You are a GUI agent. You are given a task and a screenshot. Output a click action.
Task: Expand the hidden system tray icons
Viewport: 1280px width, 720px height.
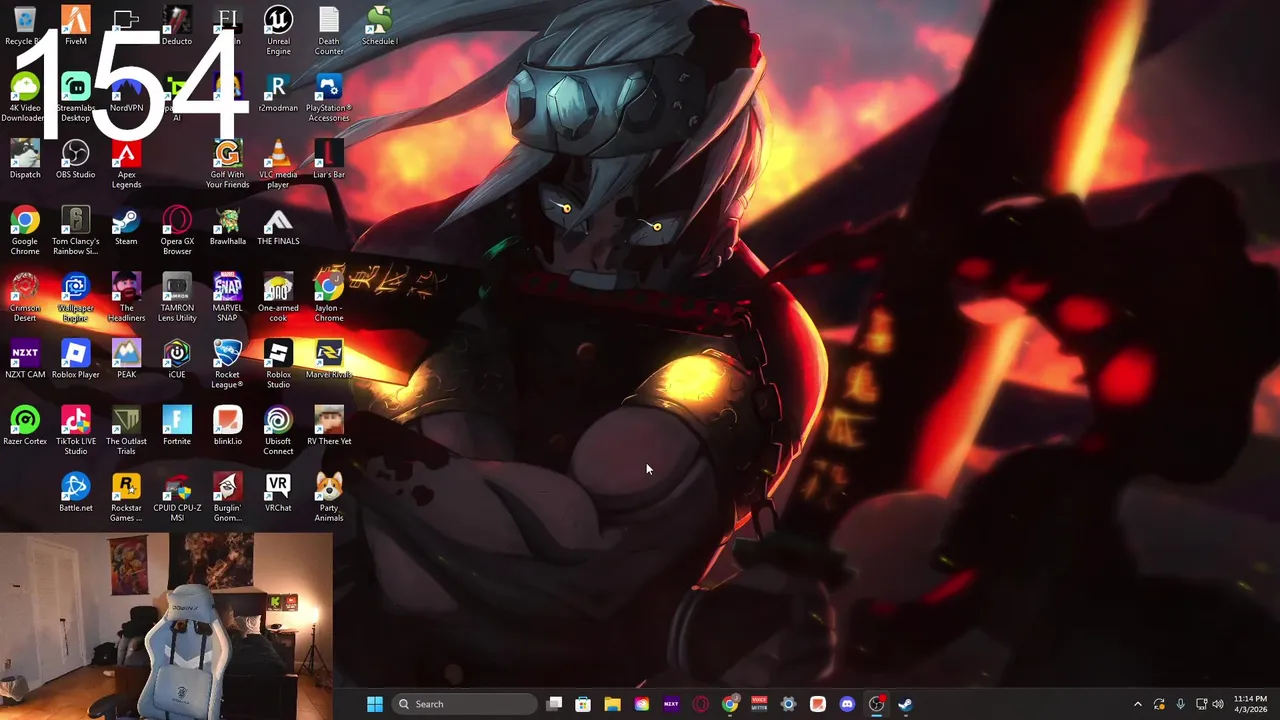click(1137, 704)
